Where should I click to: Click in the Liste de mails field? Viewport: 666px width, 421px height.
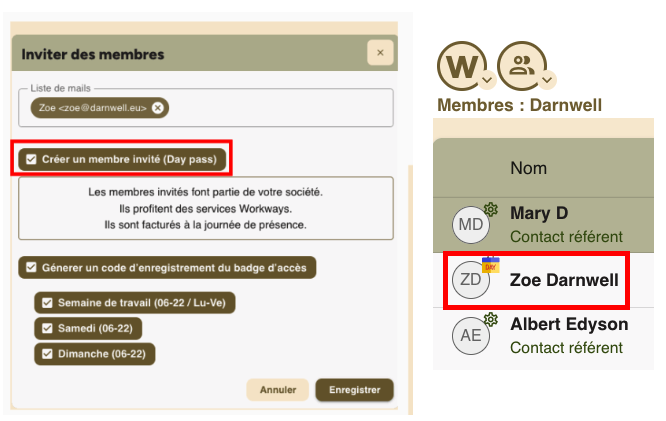[280, 108]
